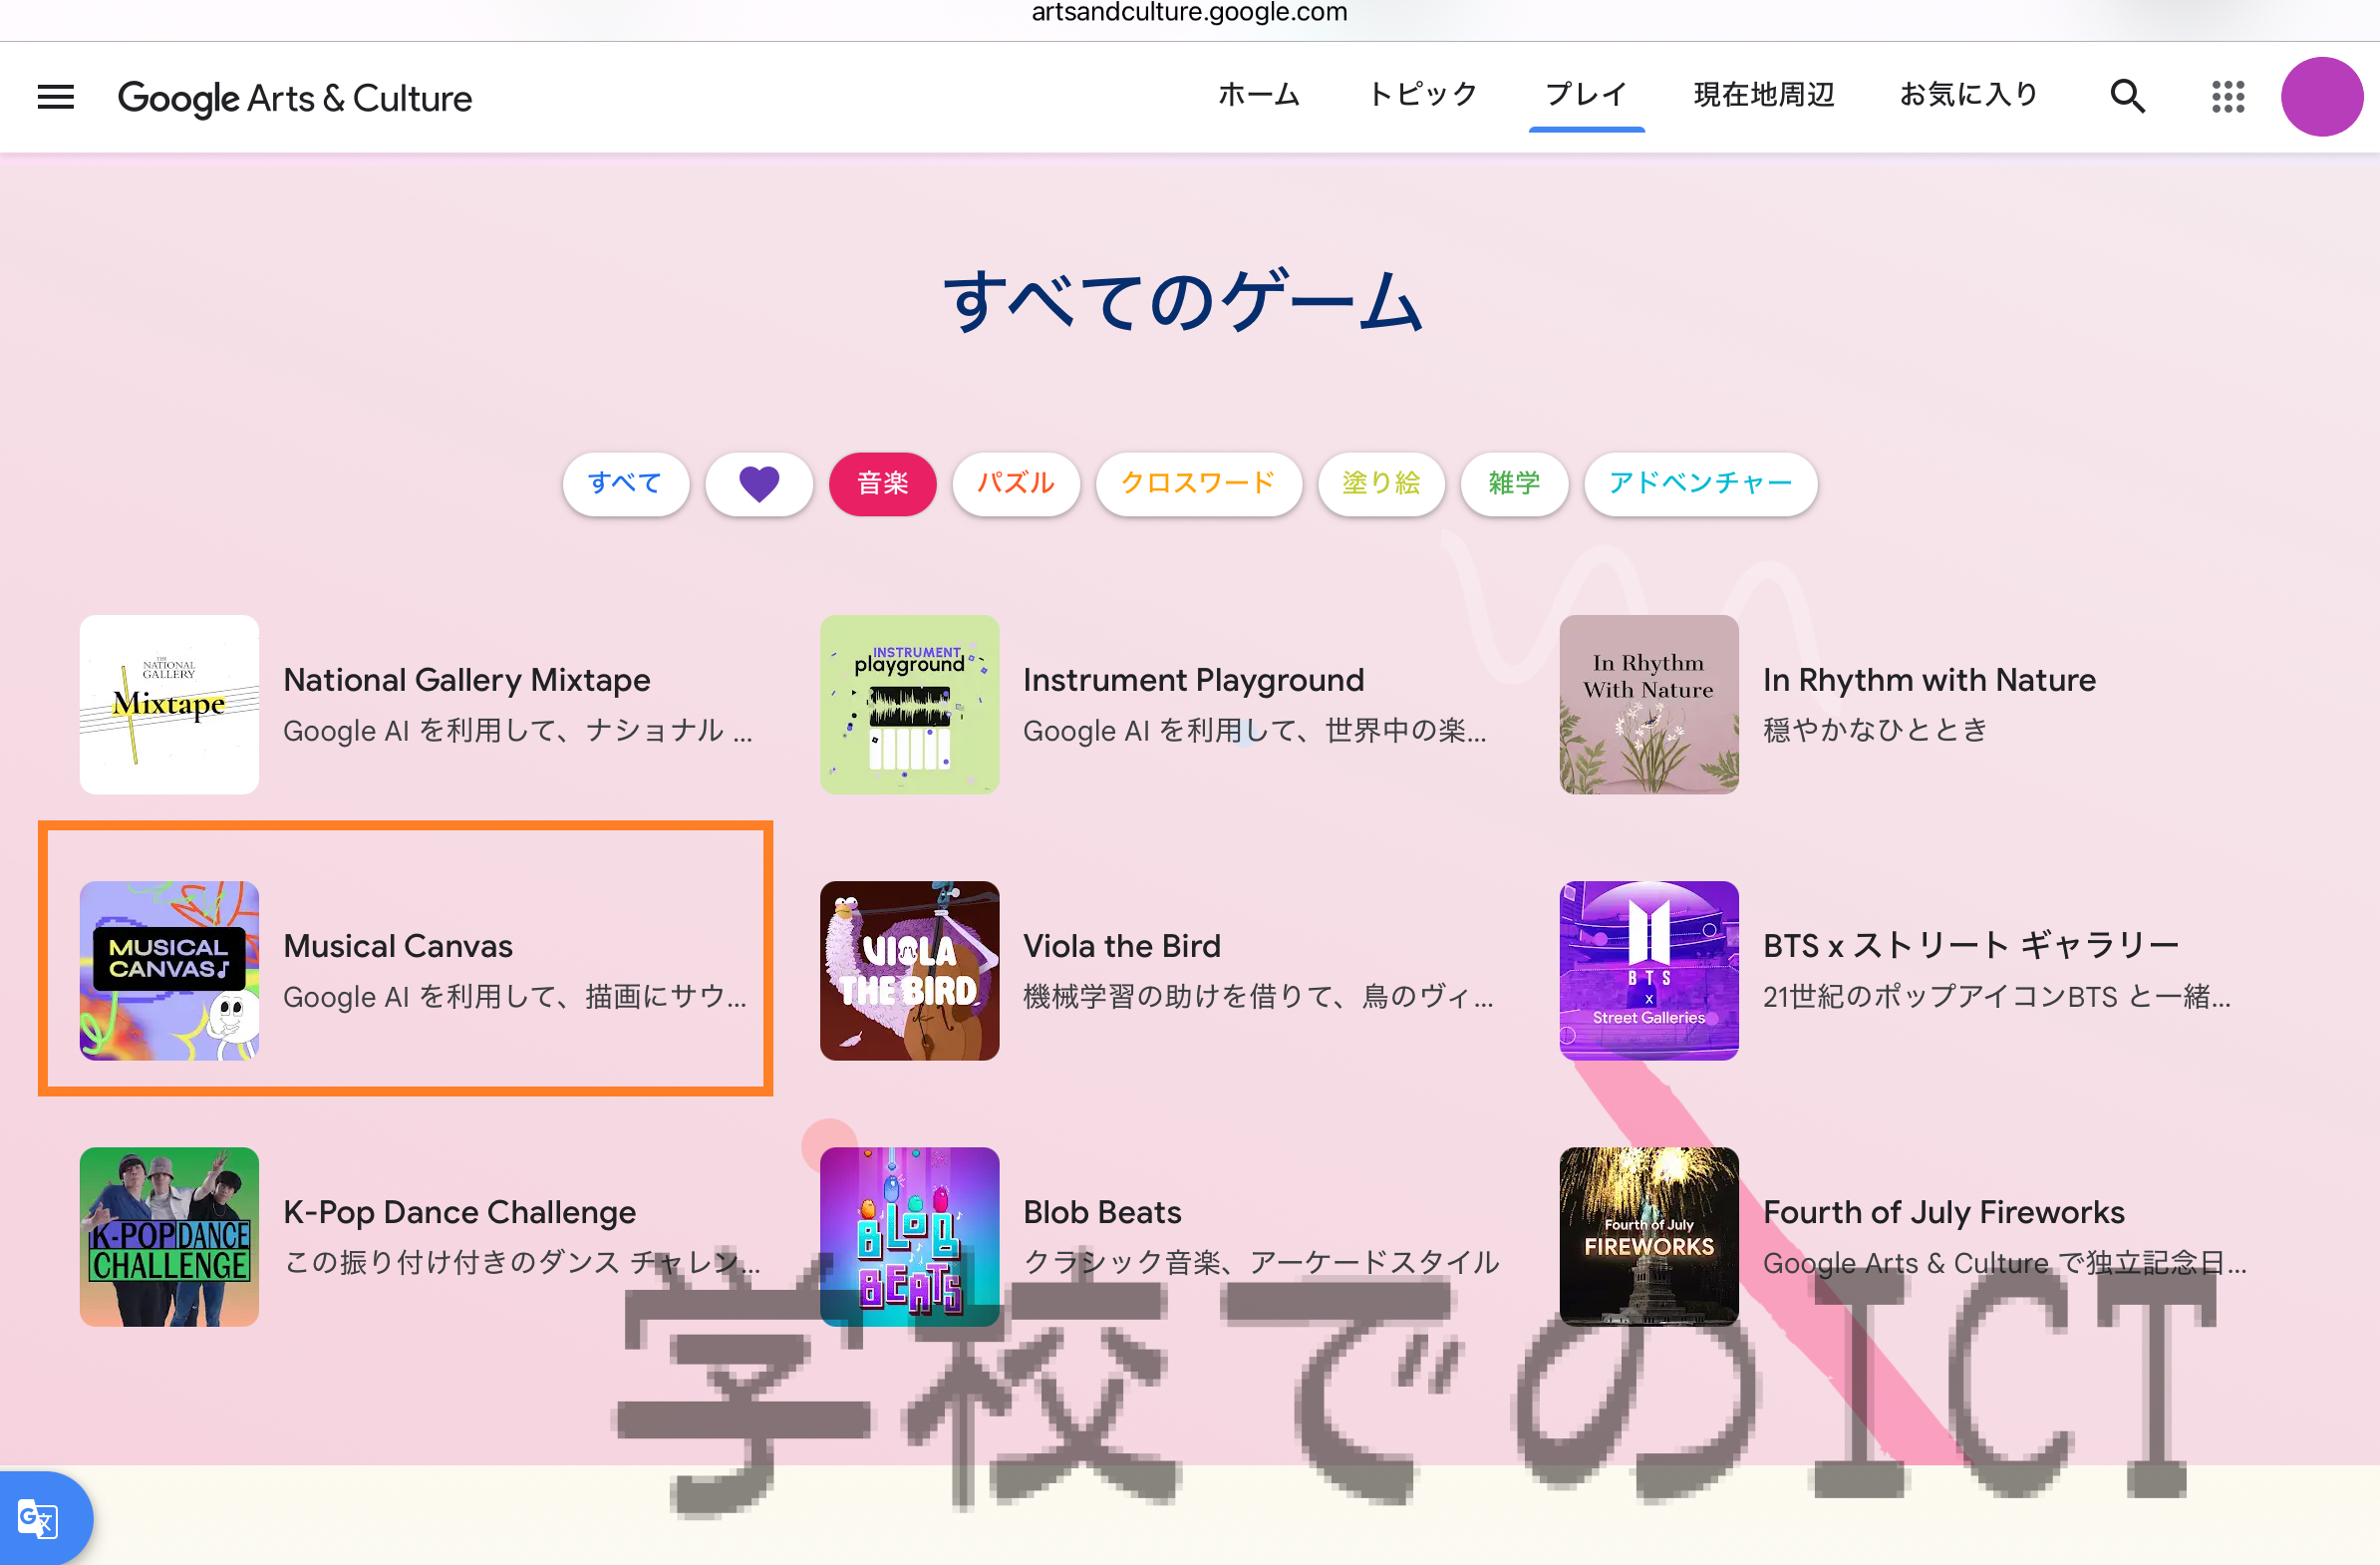This screenshot has height=1565, width=2380.
Task: Open K-Pop Dance Challenge thumbnail
Action: tap(169, 1237)
